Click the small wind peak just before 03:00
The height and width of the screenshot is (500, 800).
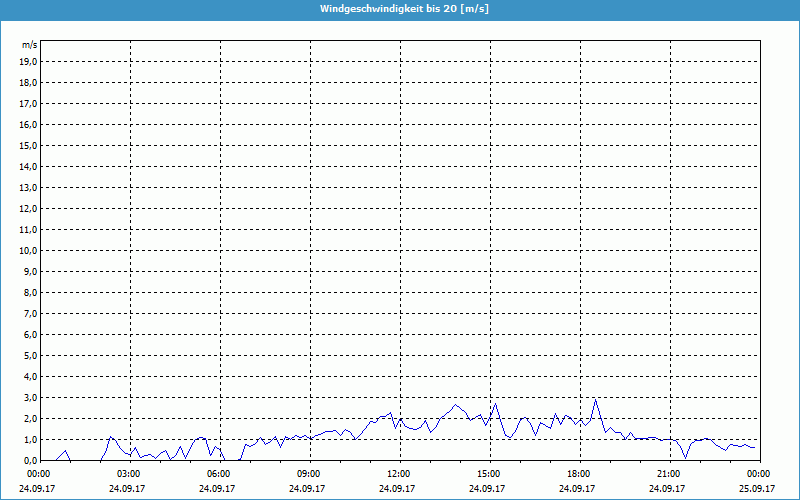pyautogui.click(x=111, y=437)
